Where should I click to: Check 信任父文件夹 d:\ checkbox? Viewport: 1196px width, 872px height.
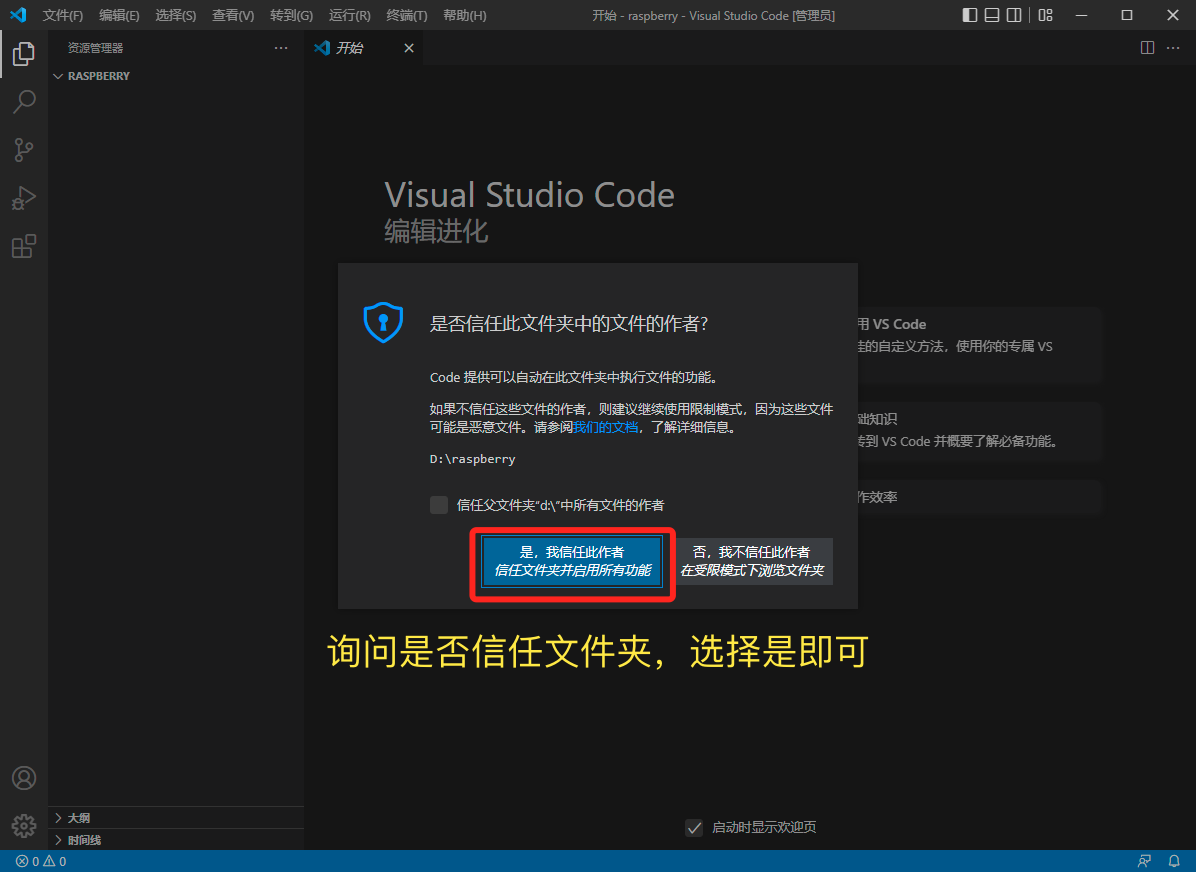(439, 505)
